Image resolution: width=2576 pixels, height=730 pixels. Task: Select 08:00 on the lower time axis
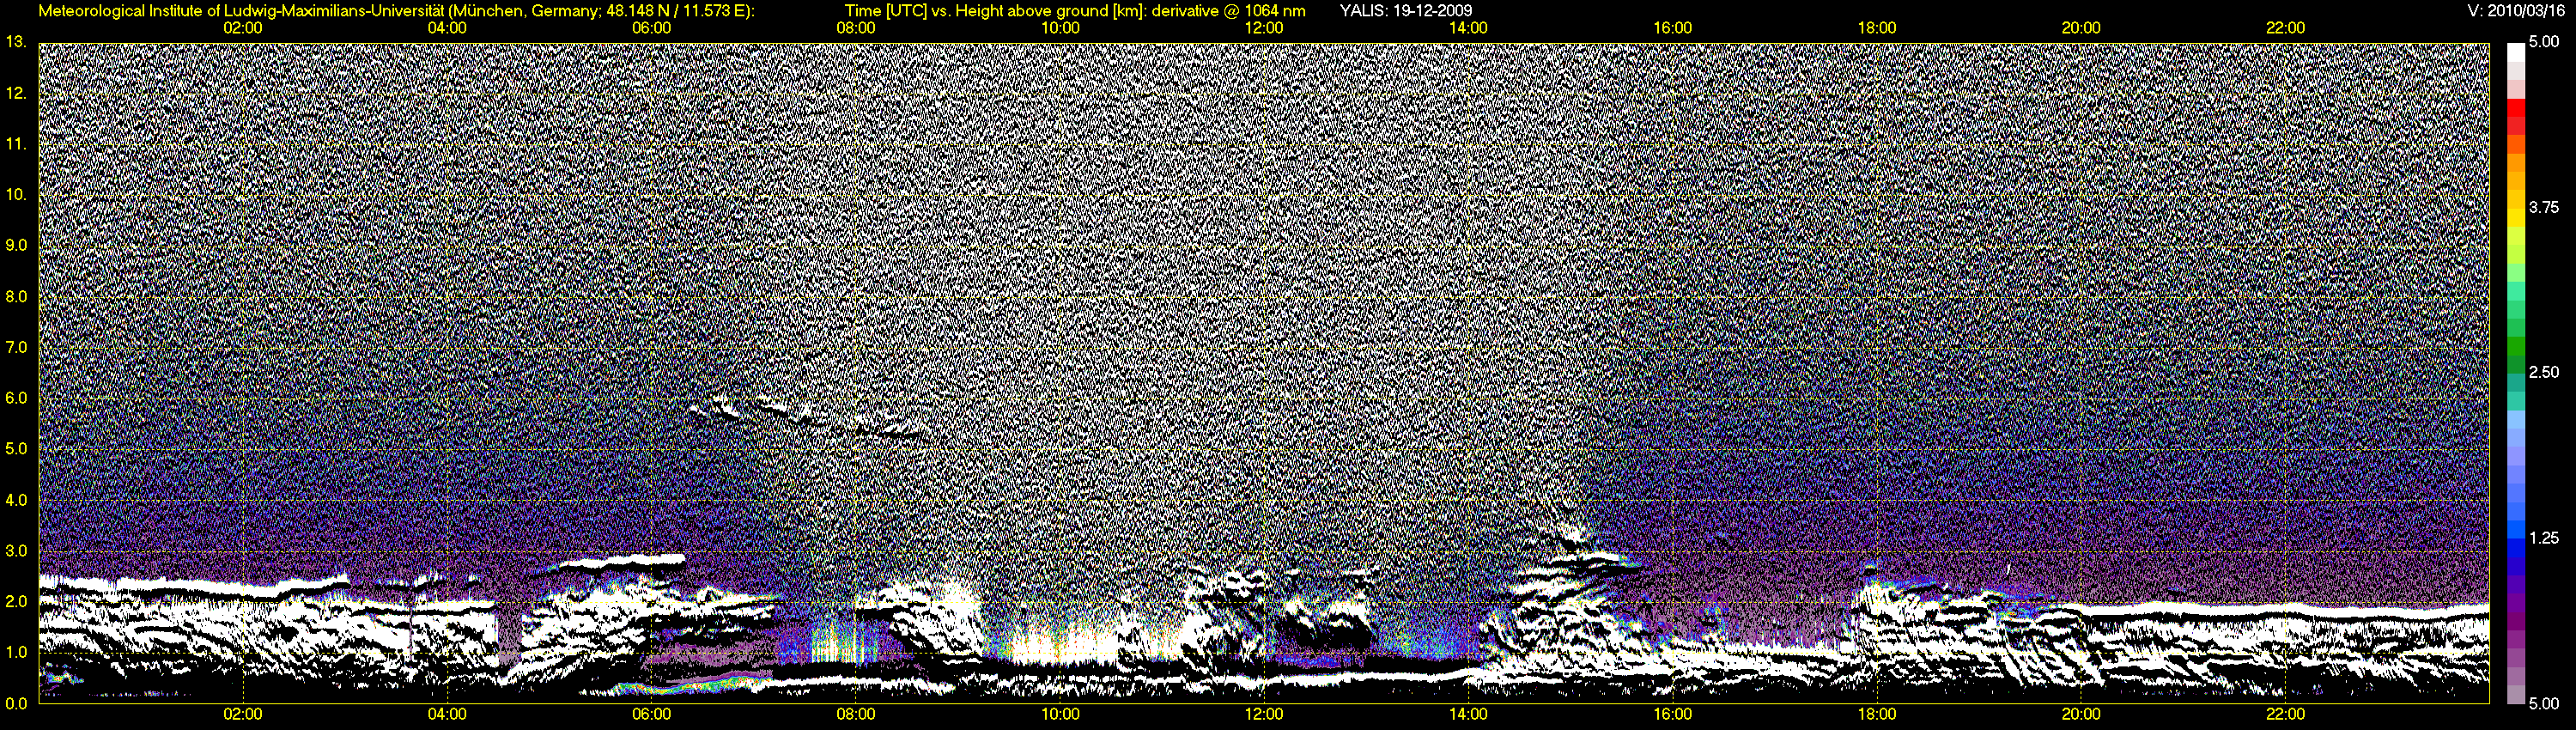click(x=856, y=714)
